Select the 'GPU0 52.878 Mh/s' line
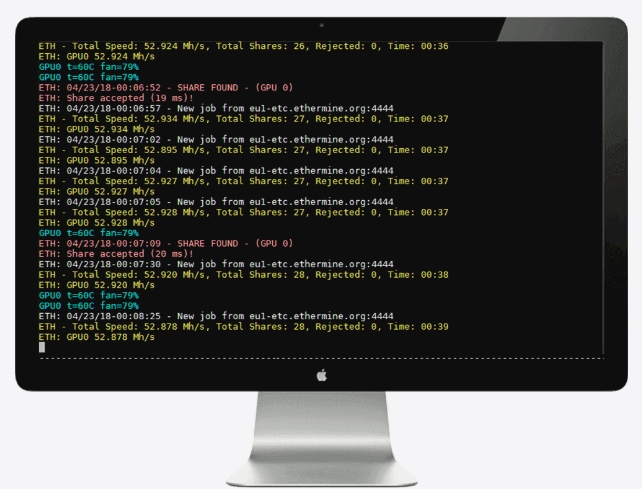Viewport: 642px width, 489px height. (96, 337)
